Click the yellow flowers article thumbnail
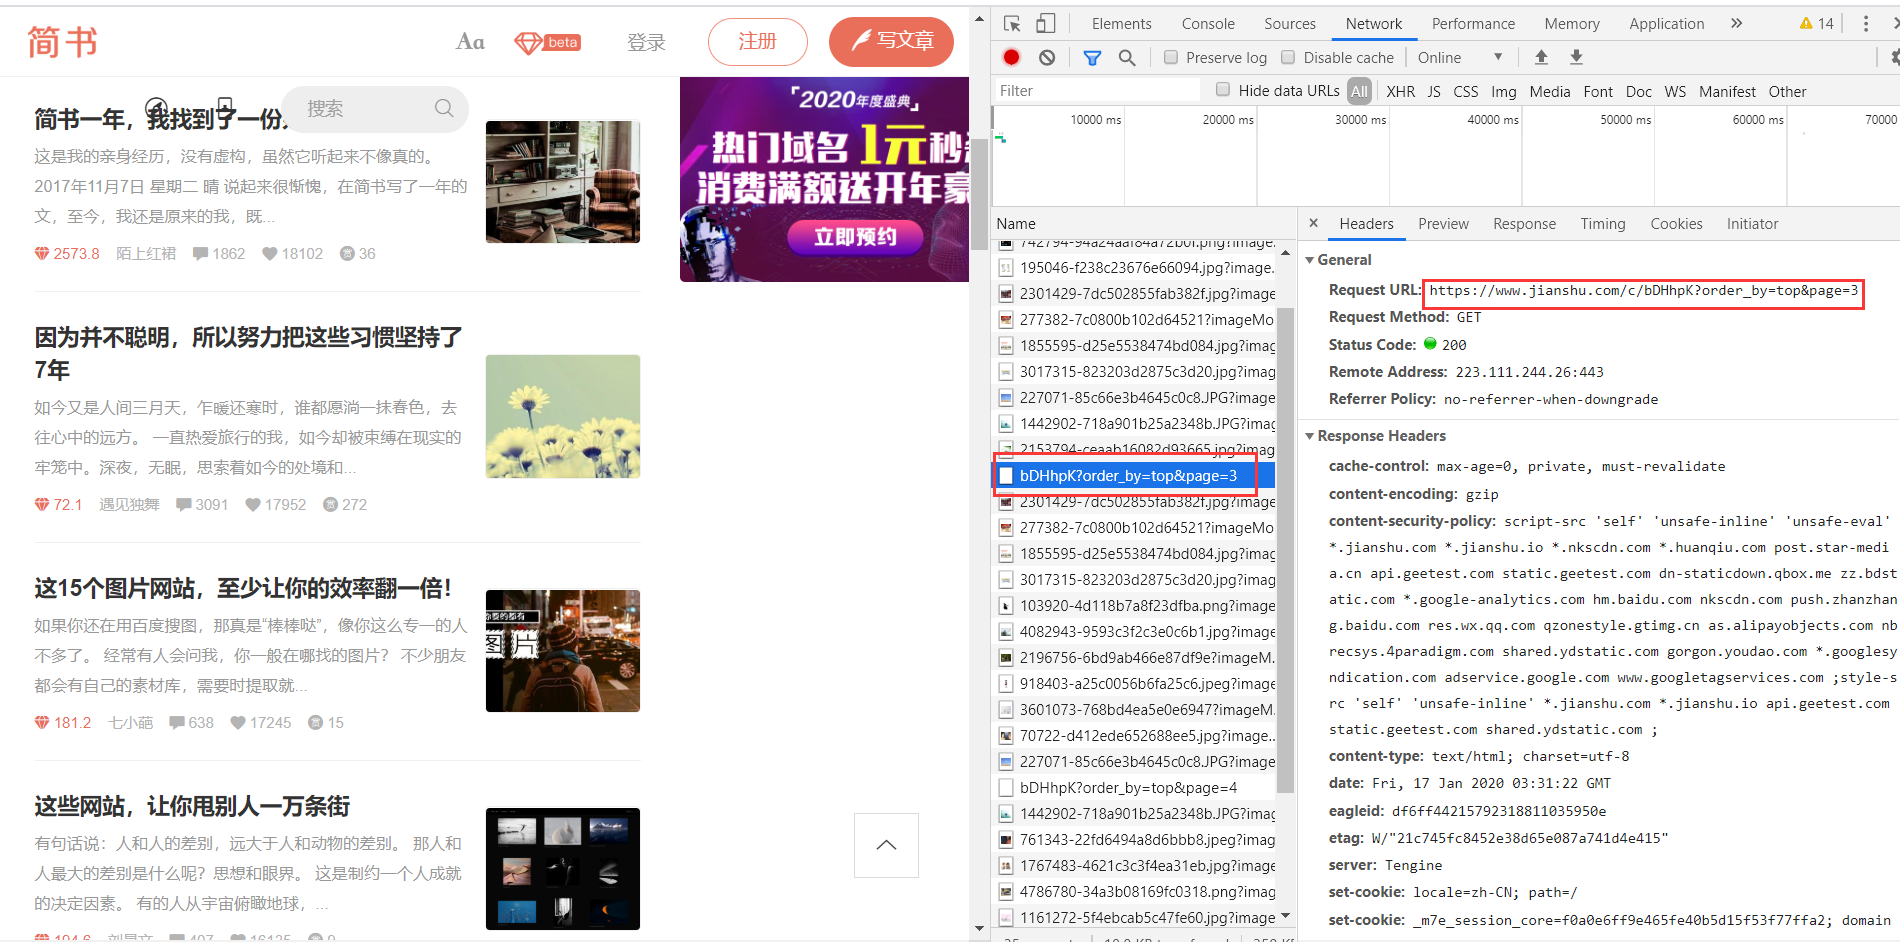The width and height of the screenshot is (1900, 942). (563, 416)
